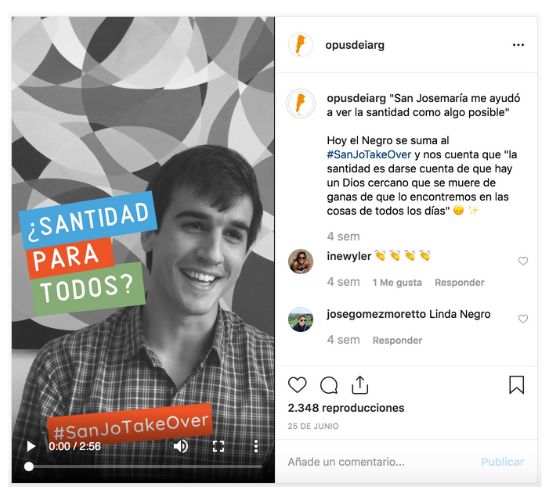Open inewyler's profile picture
Viewport: 550px width, 500px height.
[301, 261]
